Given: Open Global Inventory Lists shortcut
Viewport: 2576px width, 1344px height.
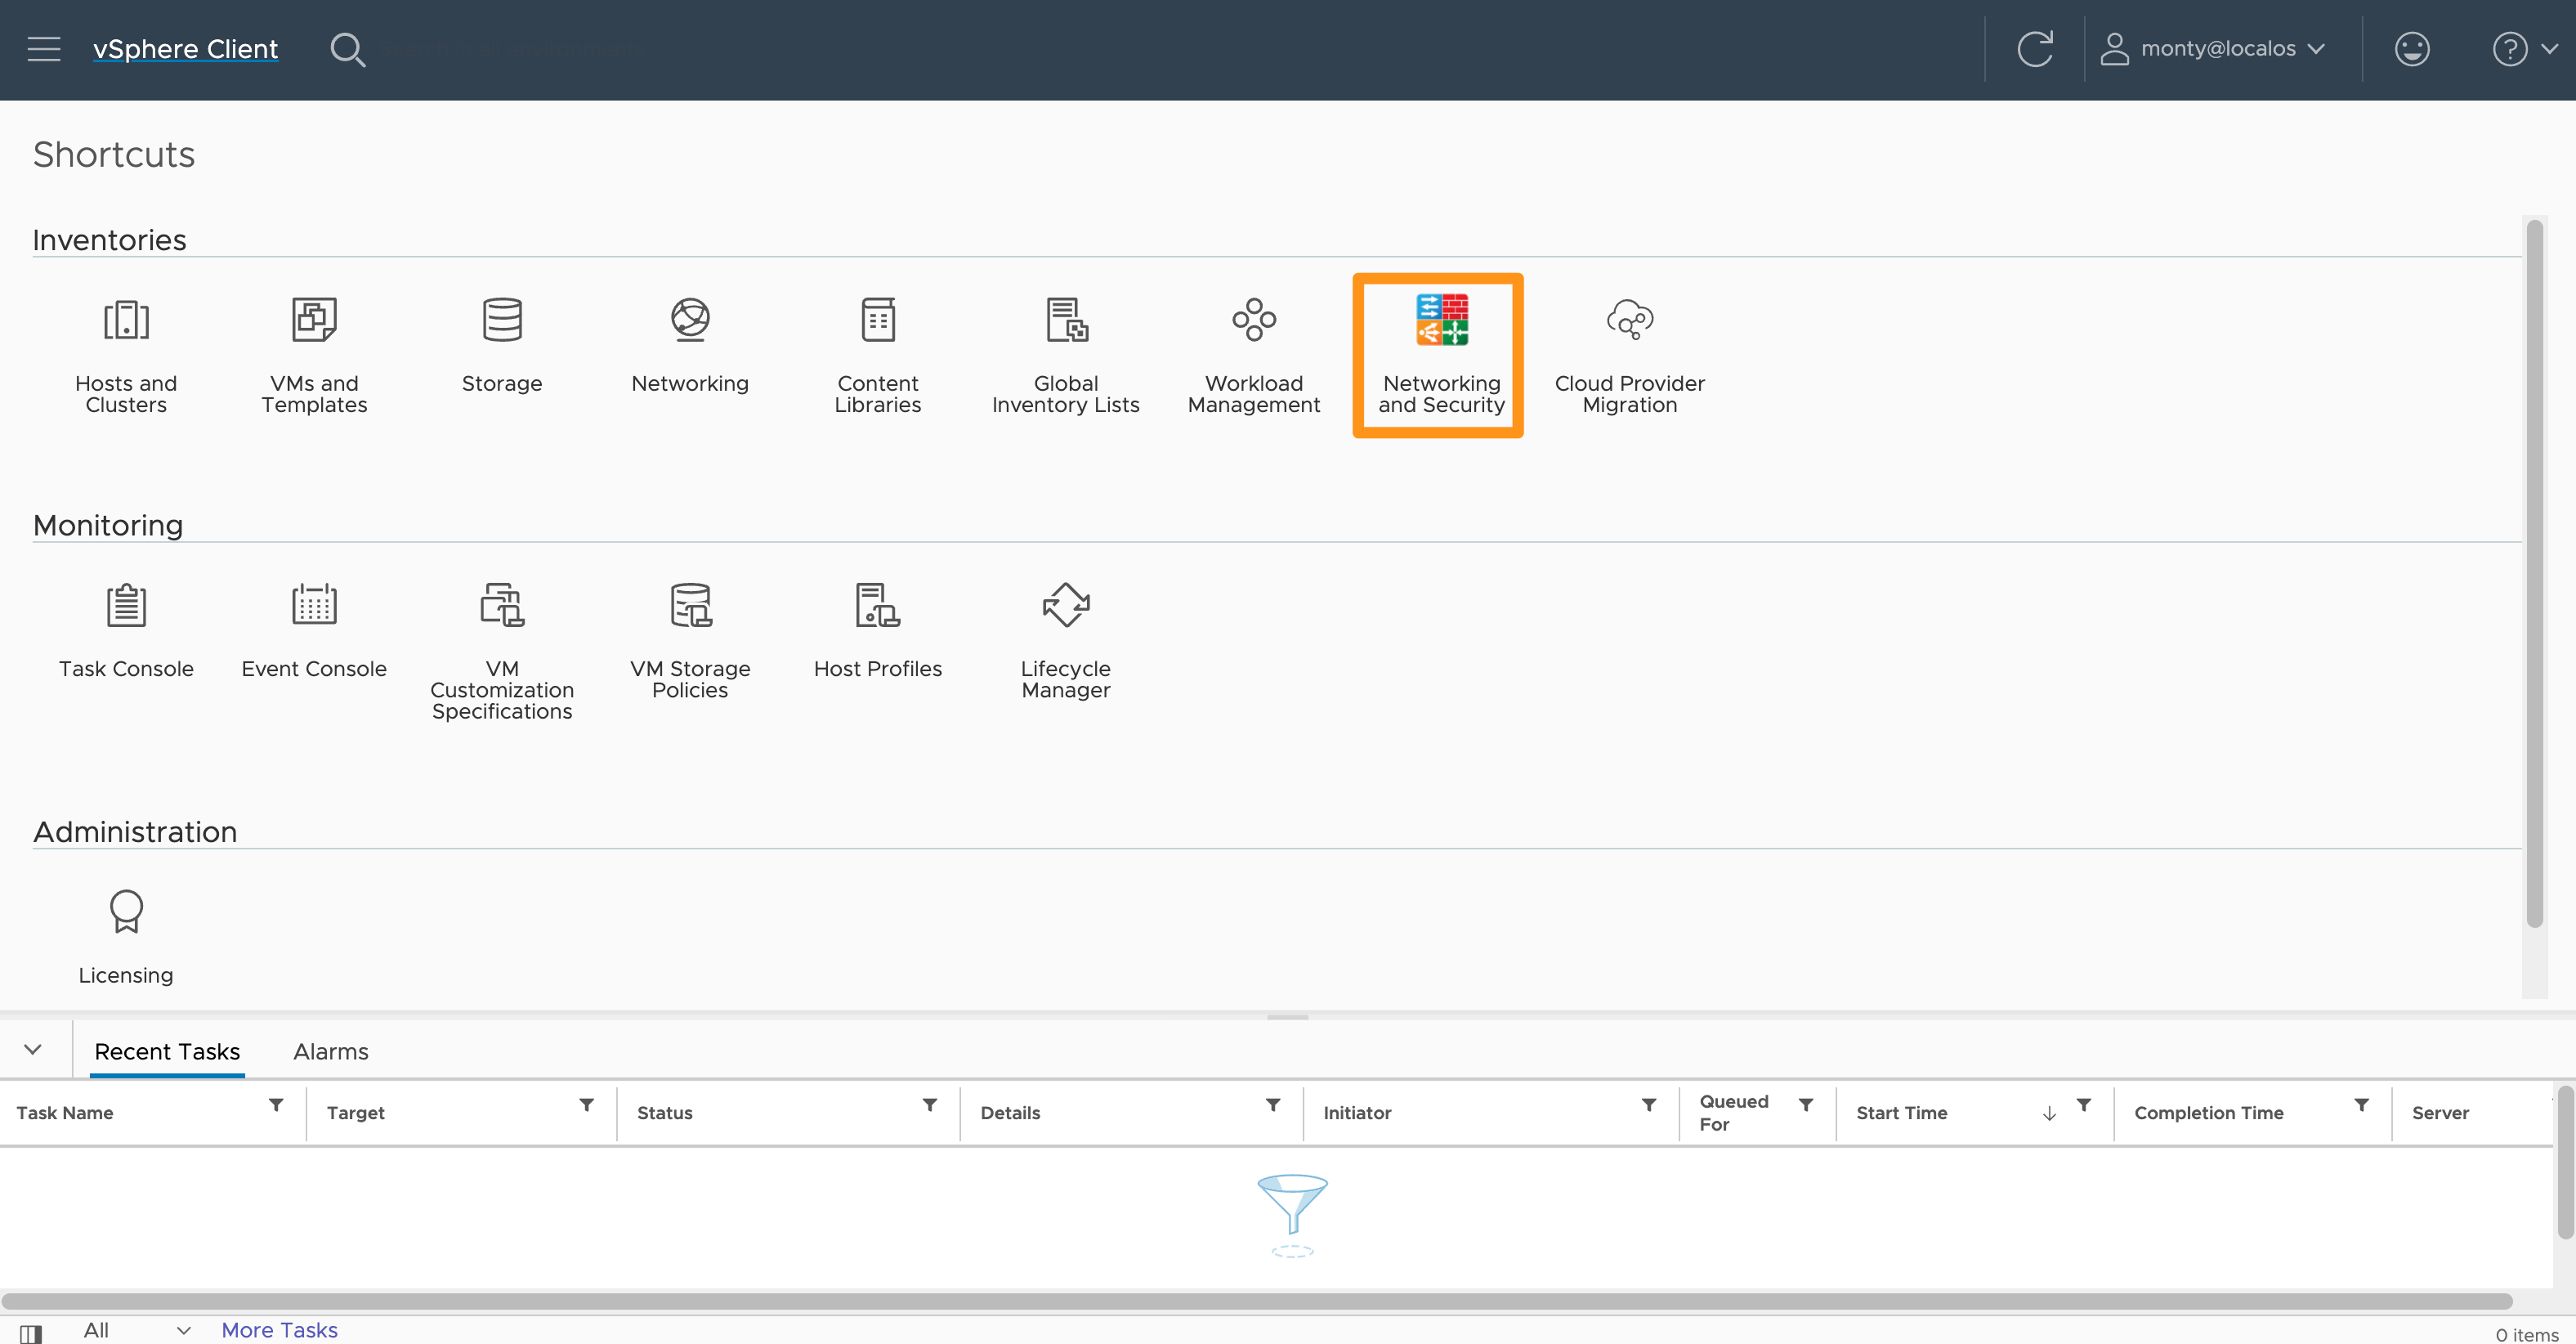Looking at the screenshot, I should [1066, 356].
